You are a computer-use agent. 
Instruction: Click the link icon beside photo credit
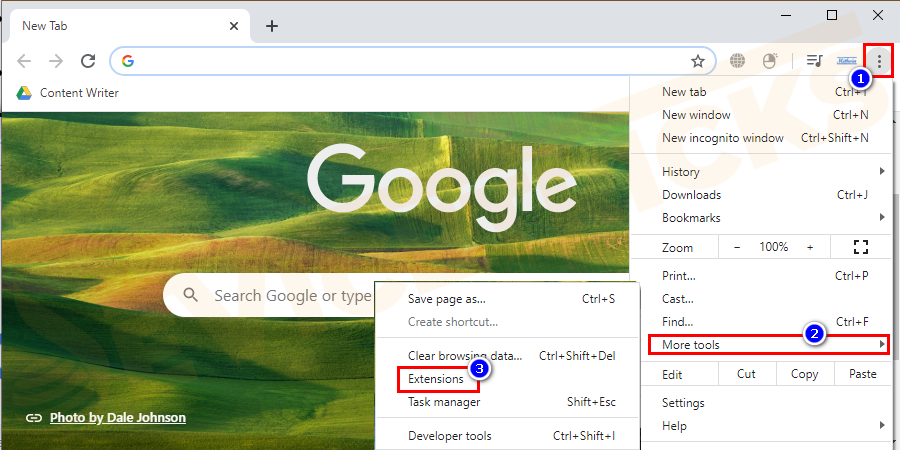[34, 418]
